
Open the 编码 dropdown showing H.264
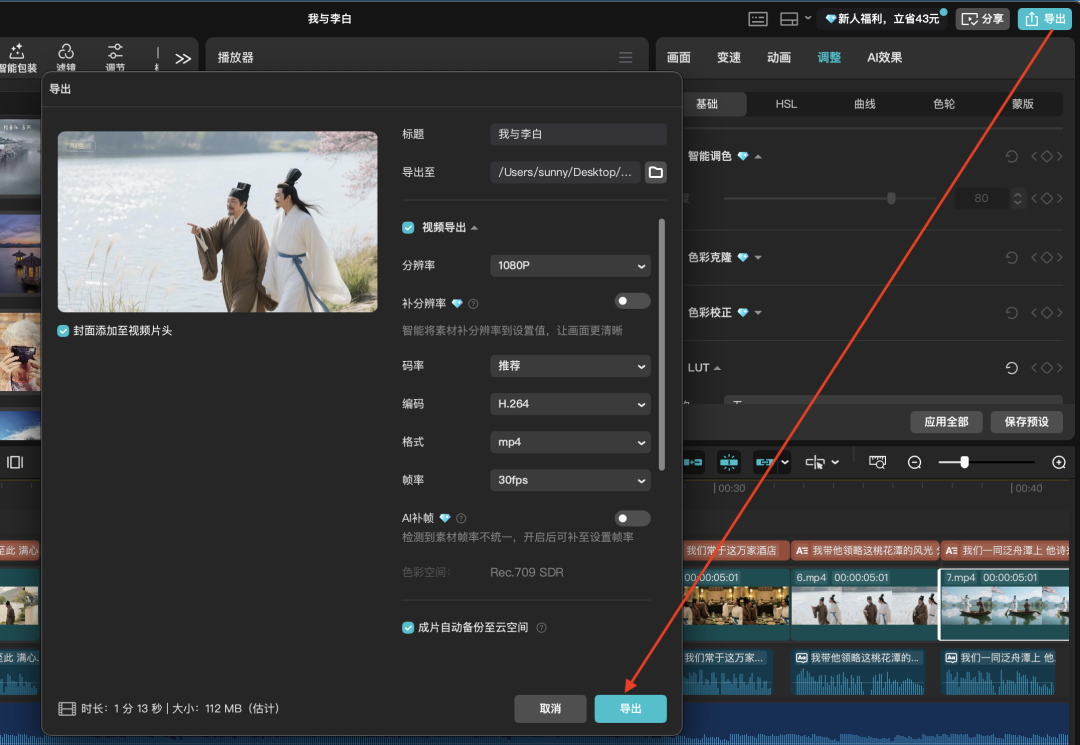(570, 404)
